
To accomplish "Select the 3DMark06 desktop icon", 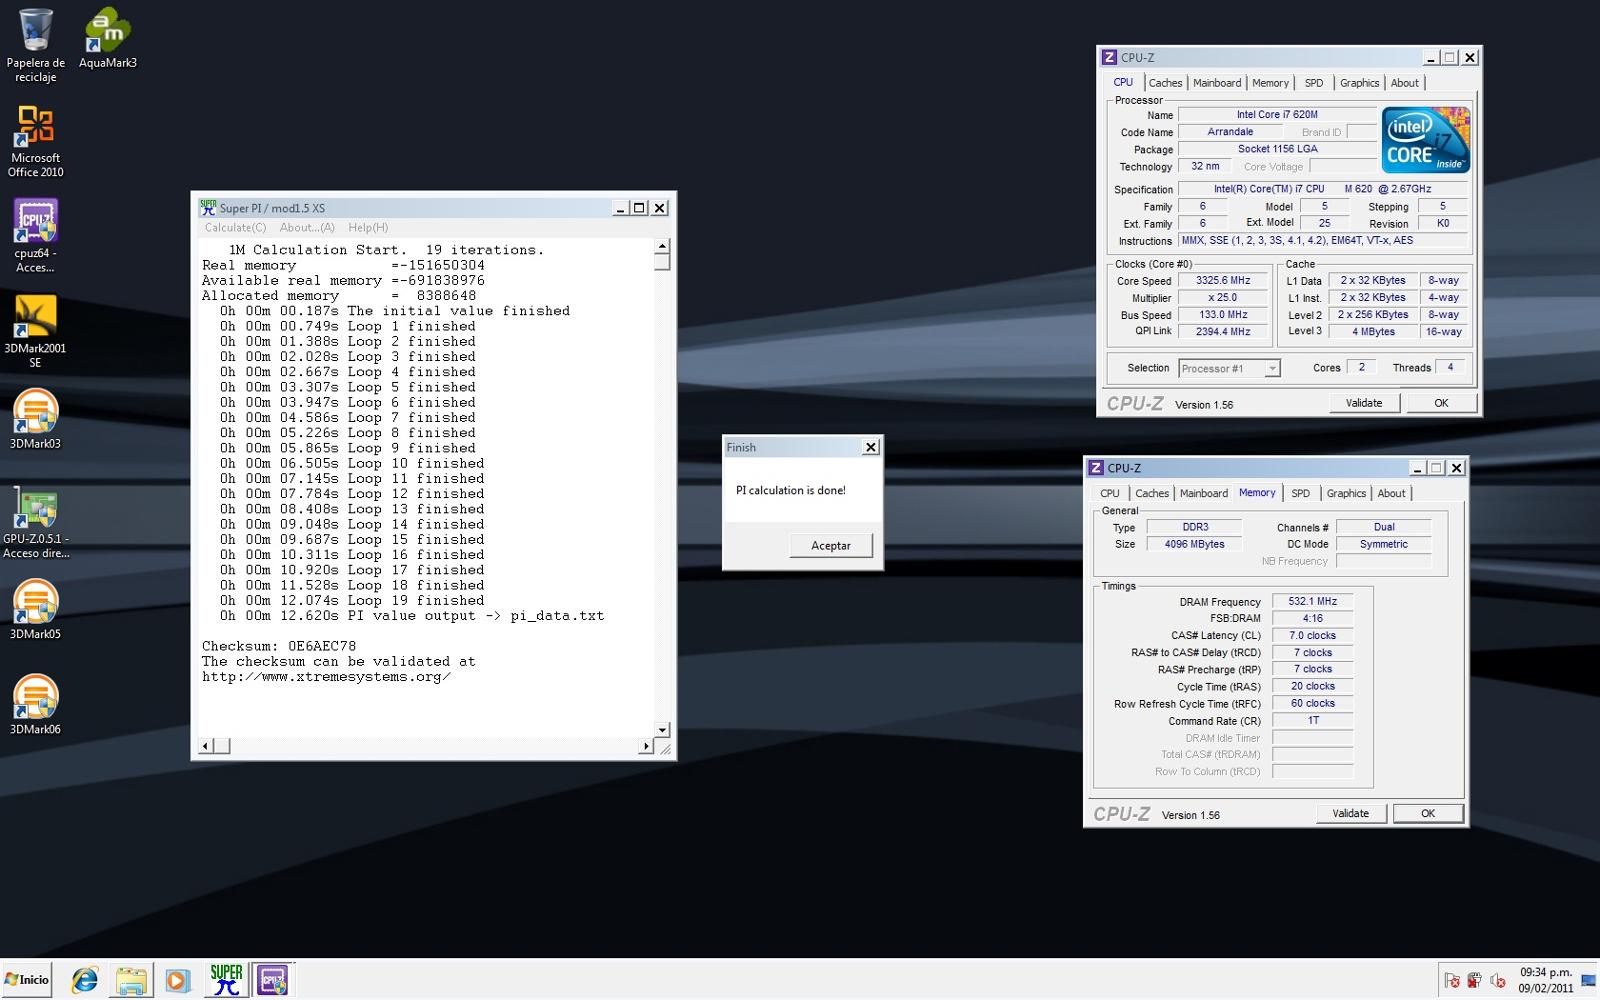I will coord(36,705).
